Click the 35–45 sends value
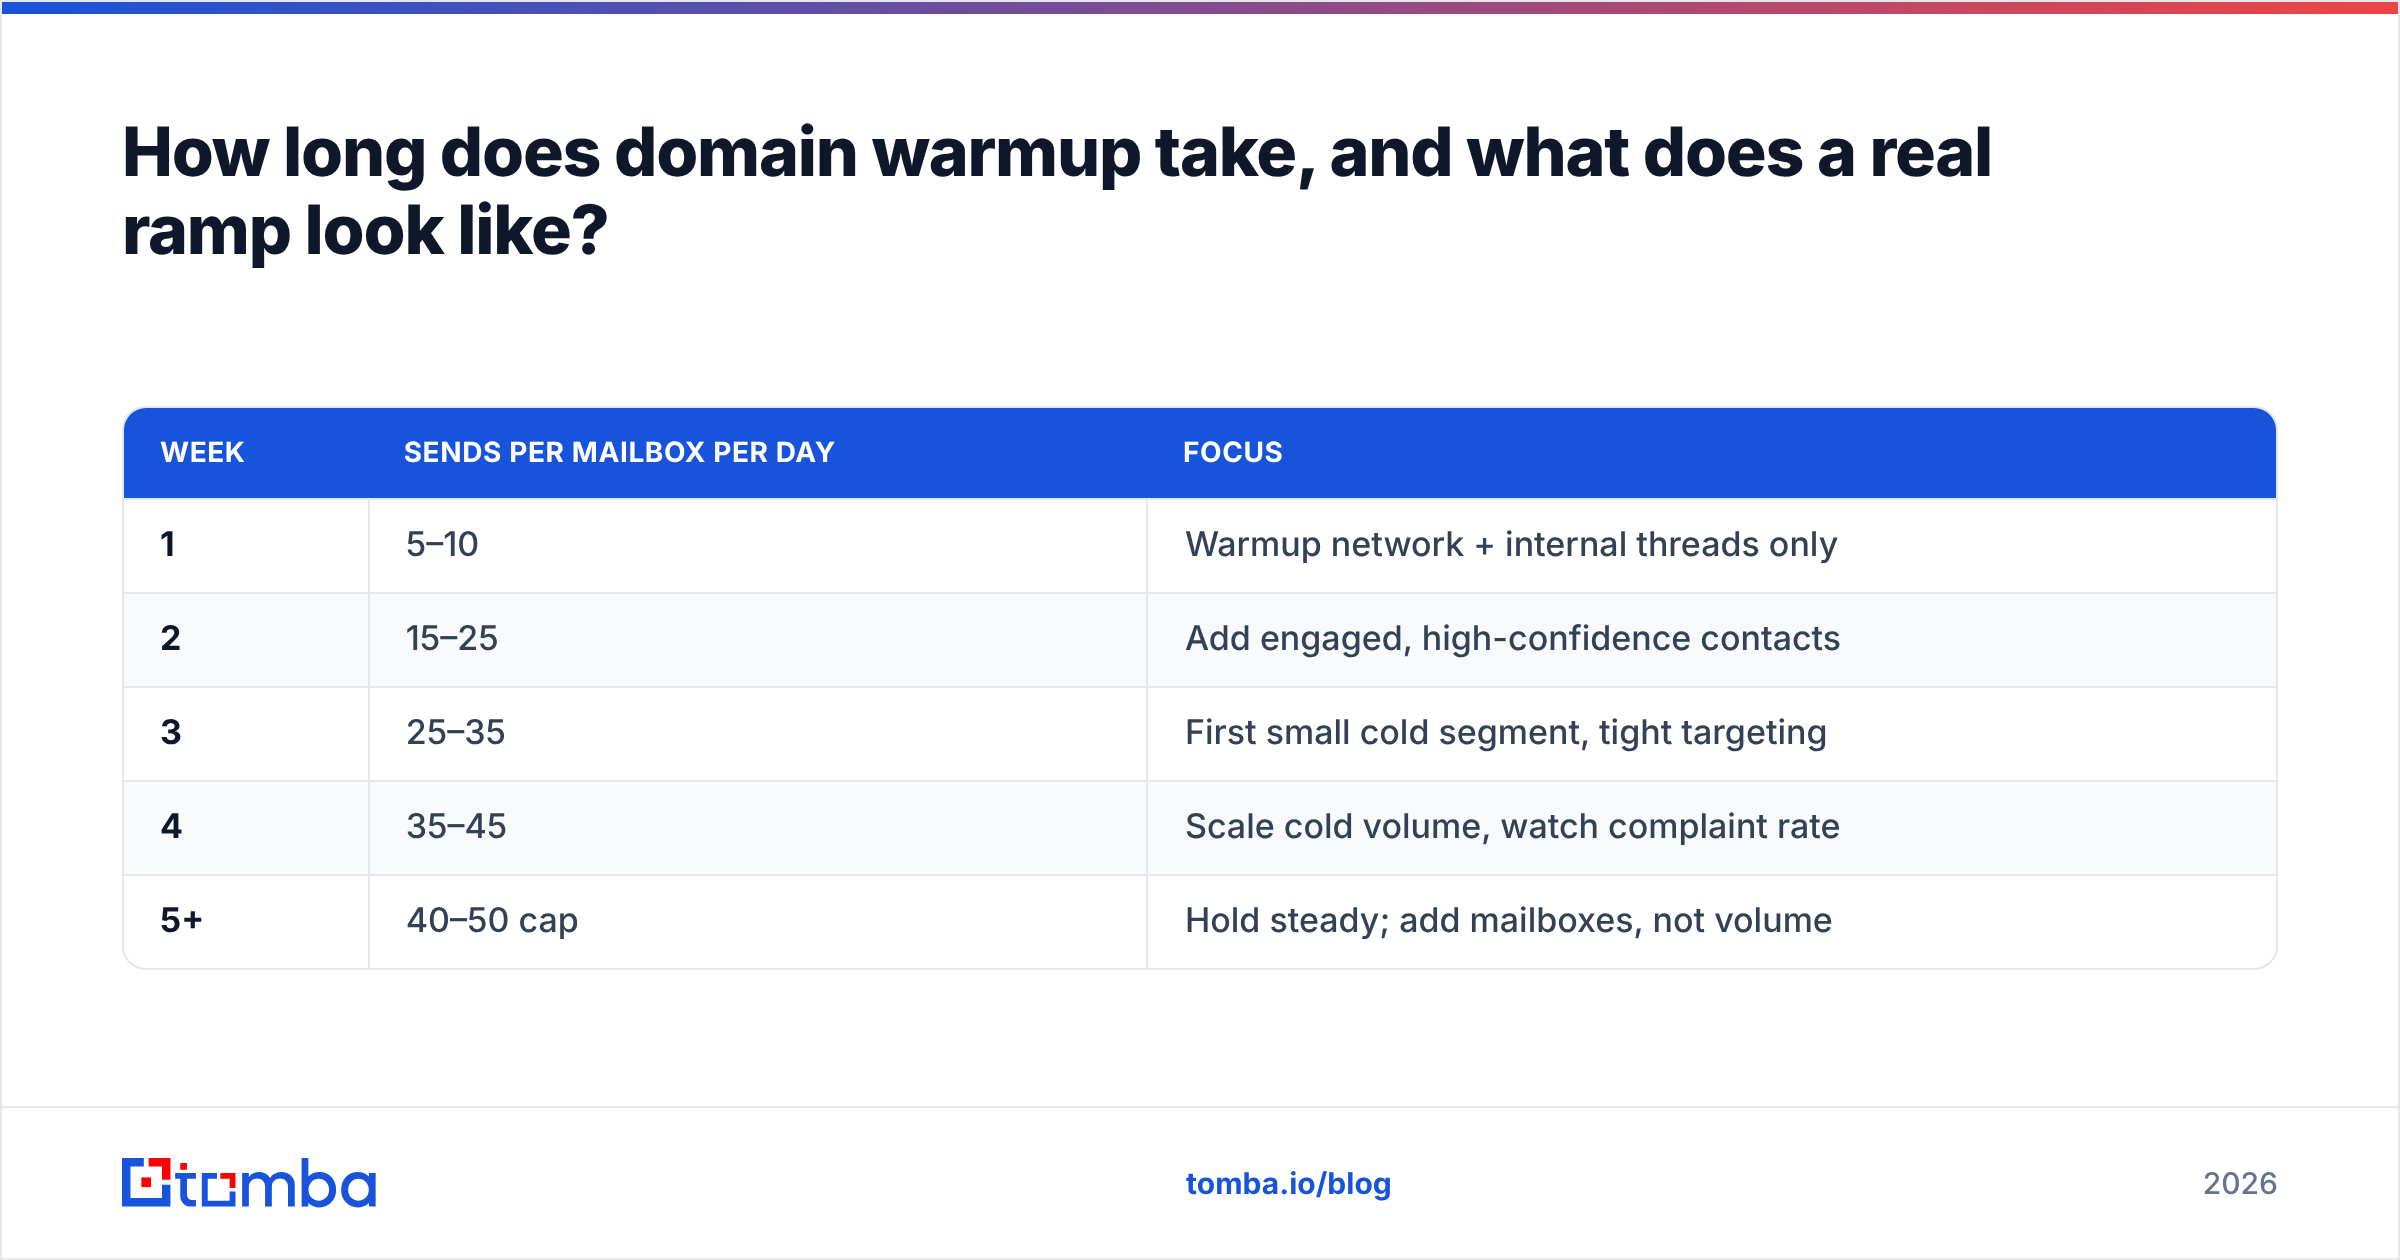2400x1260 pixels. (456, 826)
